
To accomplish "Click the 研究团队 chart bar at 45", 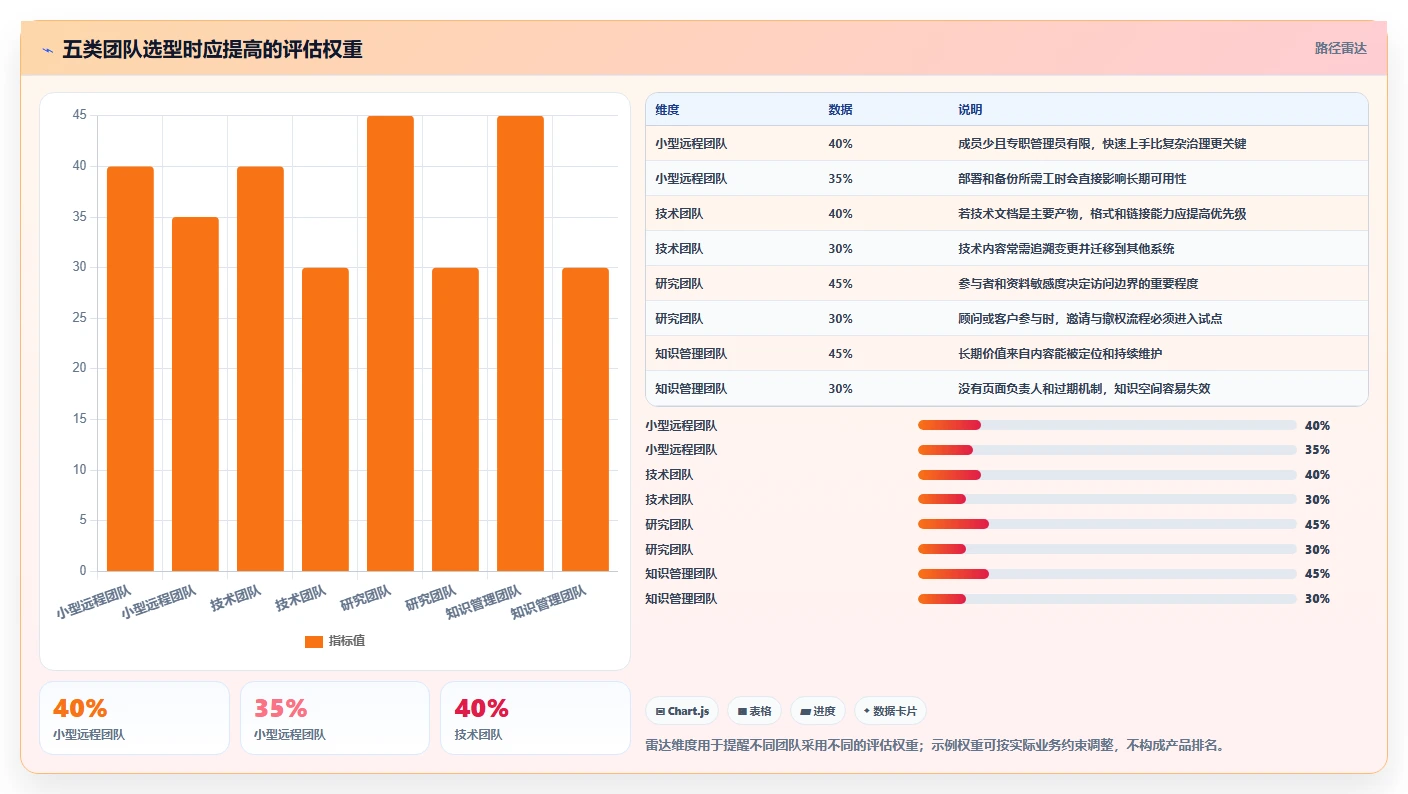I will tap(390, 343).
